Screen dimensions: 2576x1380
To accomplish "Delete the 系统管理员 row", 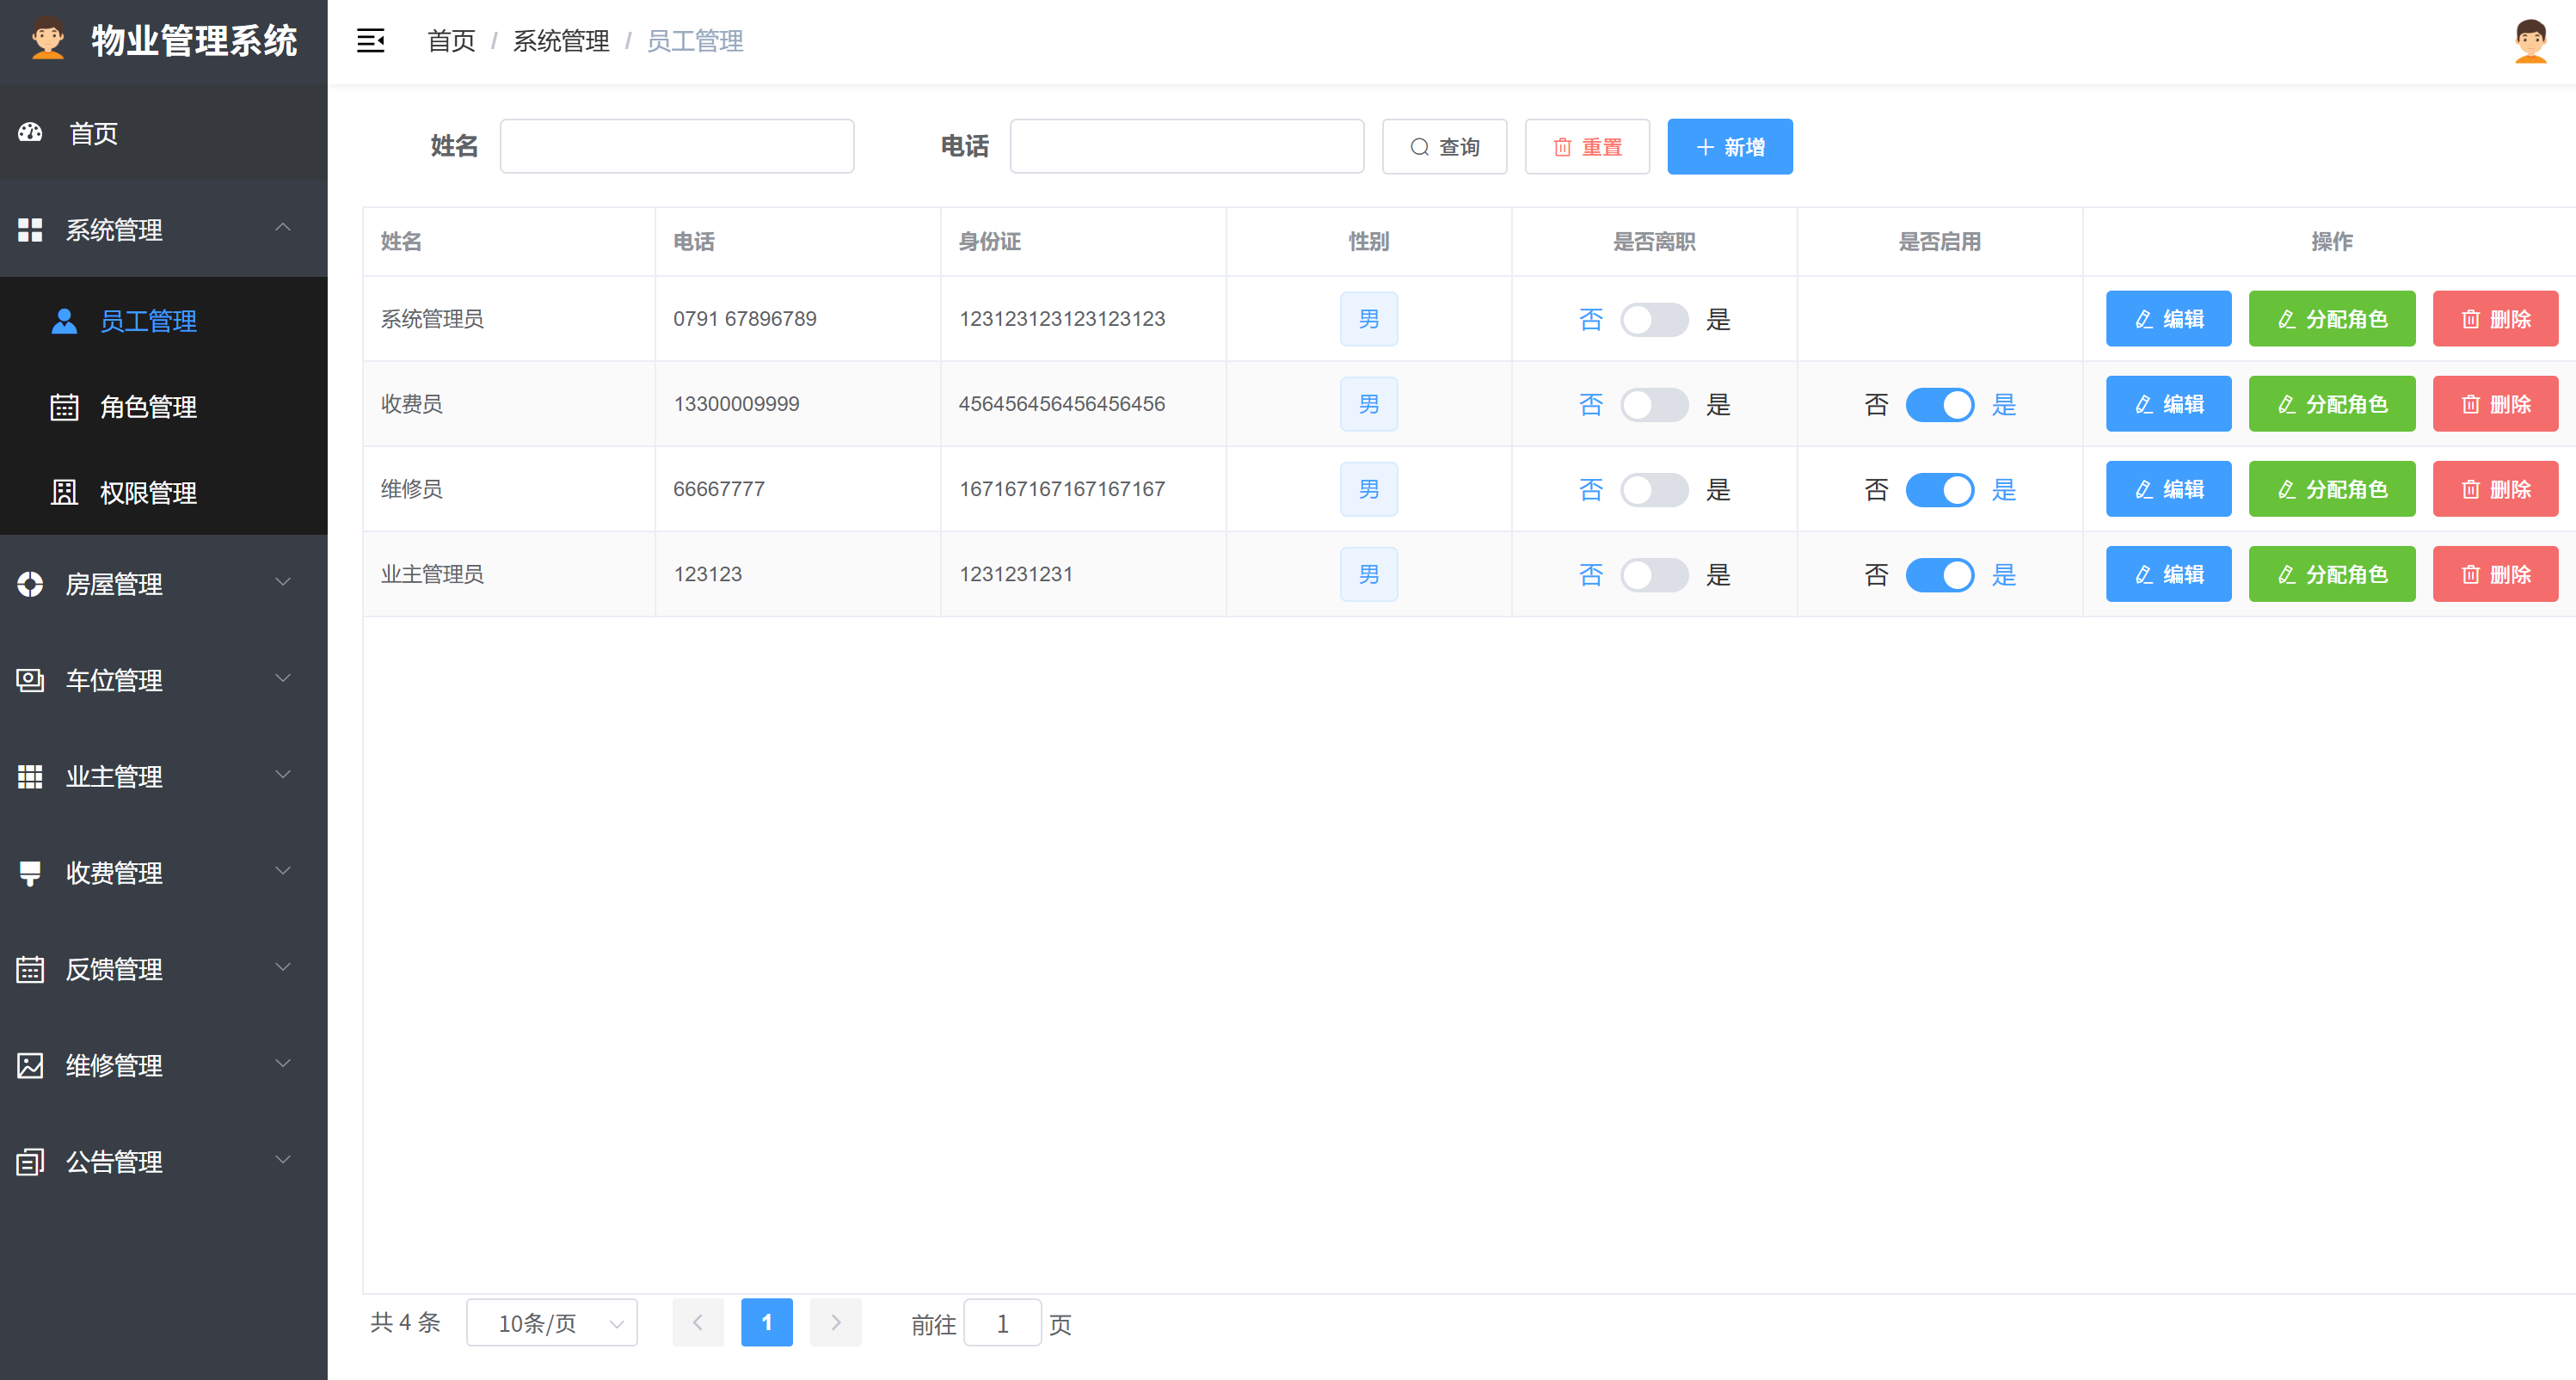I will (2495, 319).
